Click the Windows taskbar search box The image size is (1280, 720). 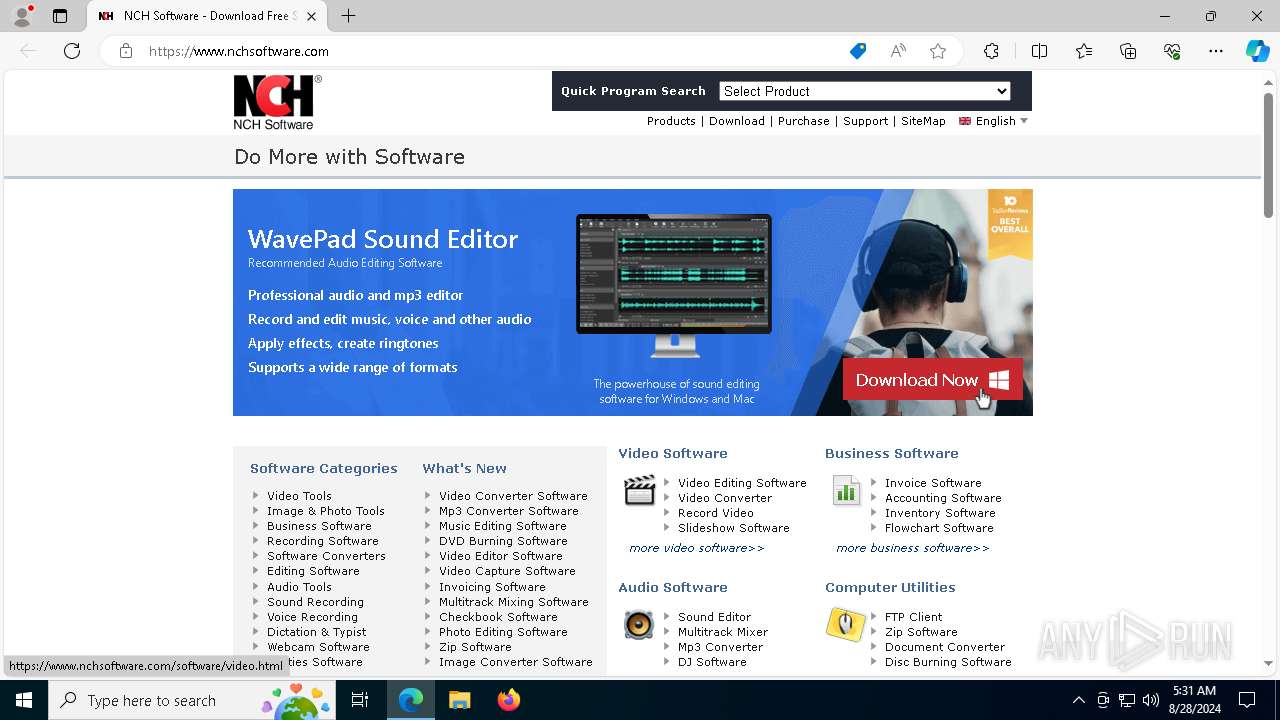tap(192, 700)
